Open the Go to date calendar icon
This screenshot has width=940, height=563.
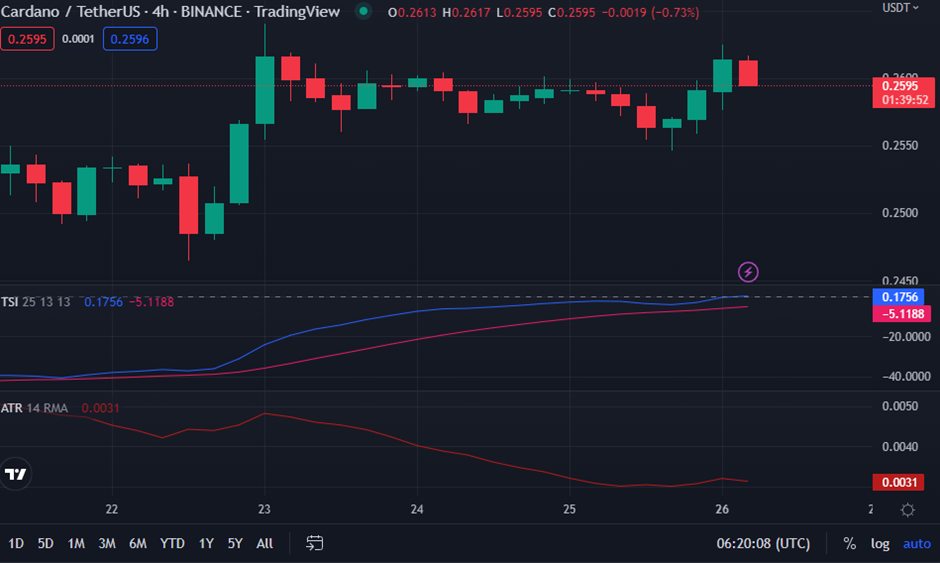(x=315, y=543)
